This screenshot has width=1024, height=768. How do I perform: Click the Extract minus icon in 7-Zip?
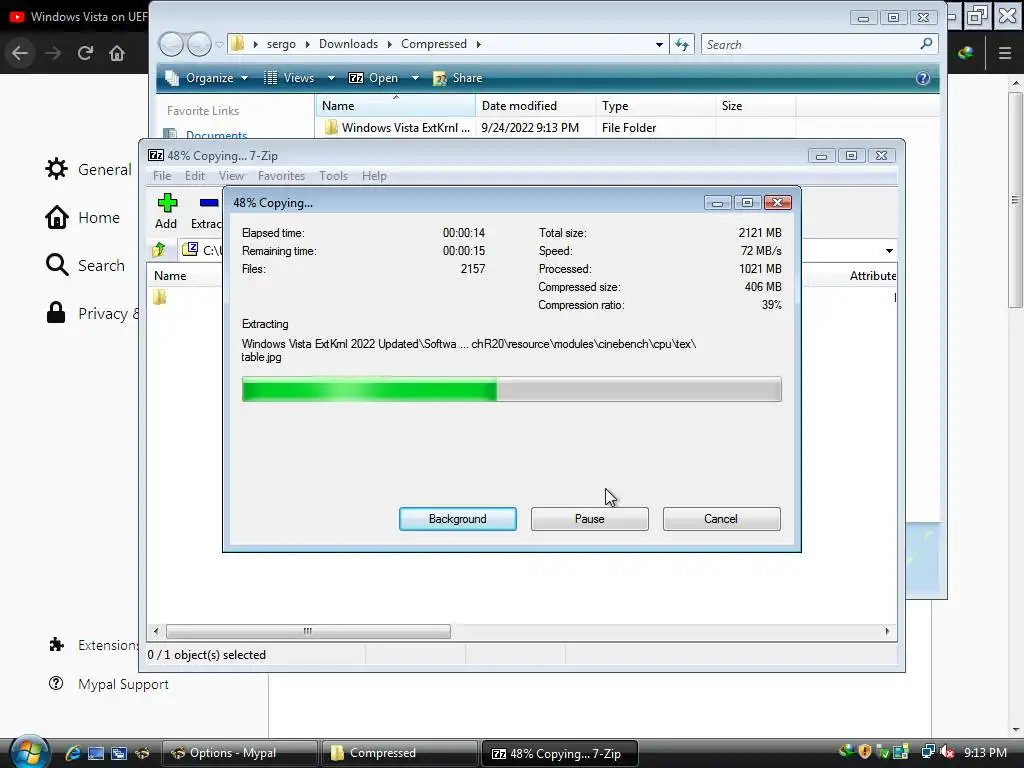[x=209, y=203]
